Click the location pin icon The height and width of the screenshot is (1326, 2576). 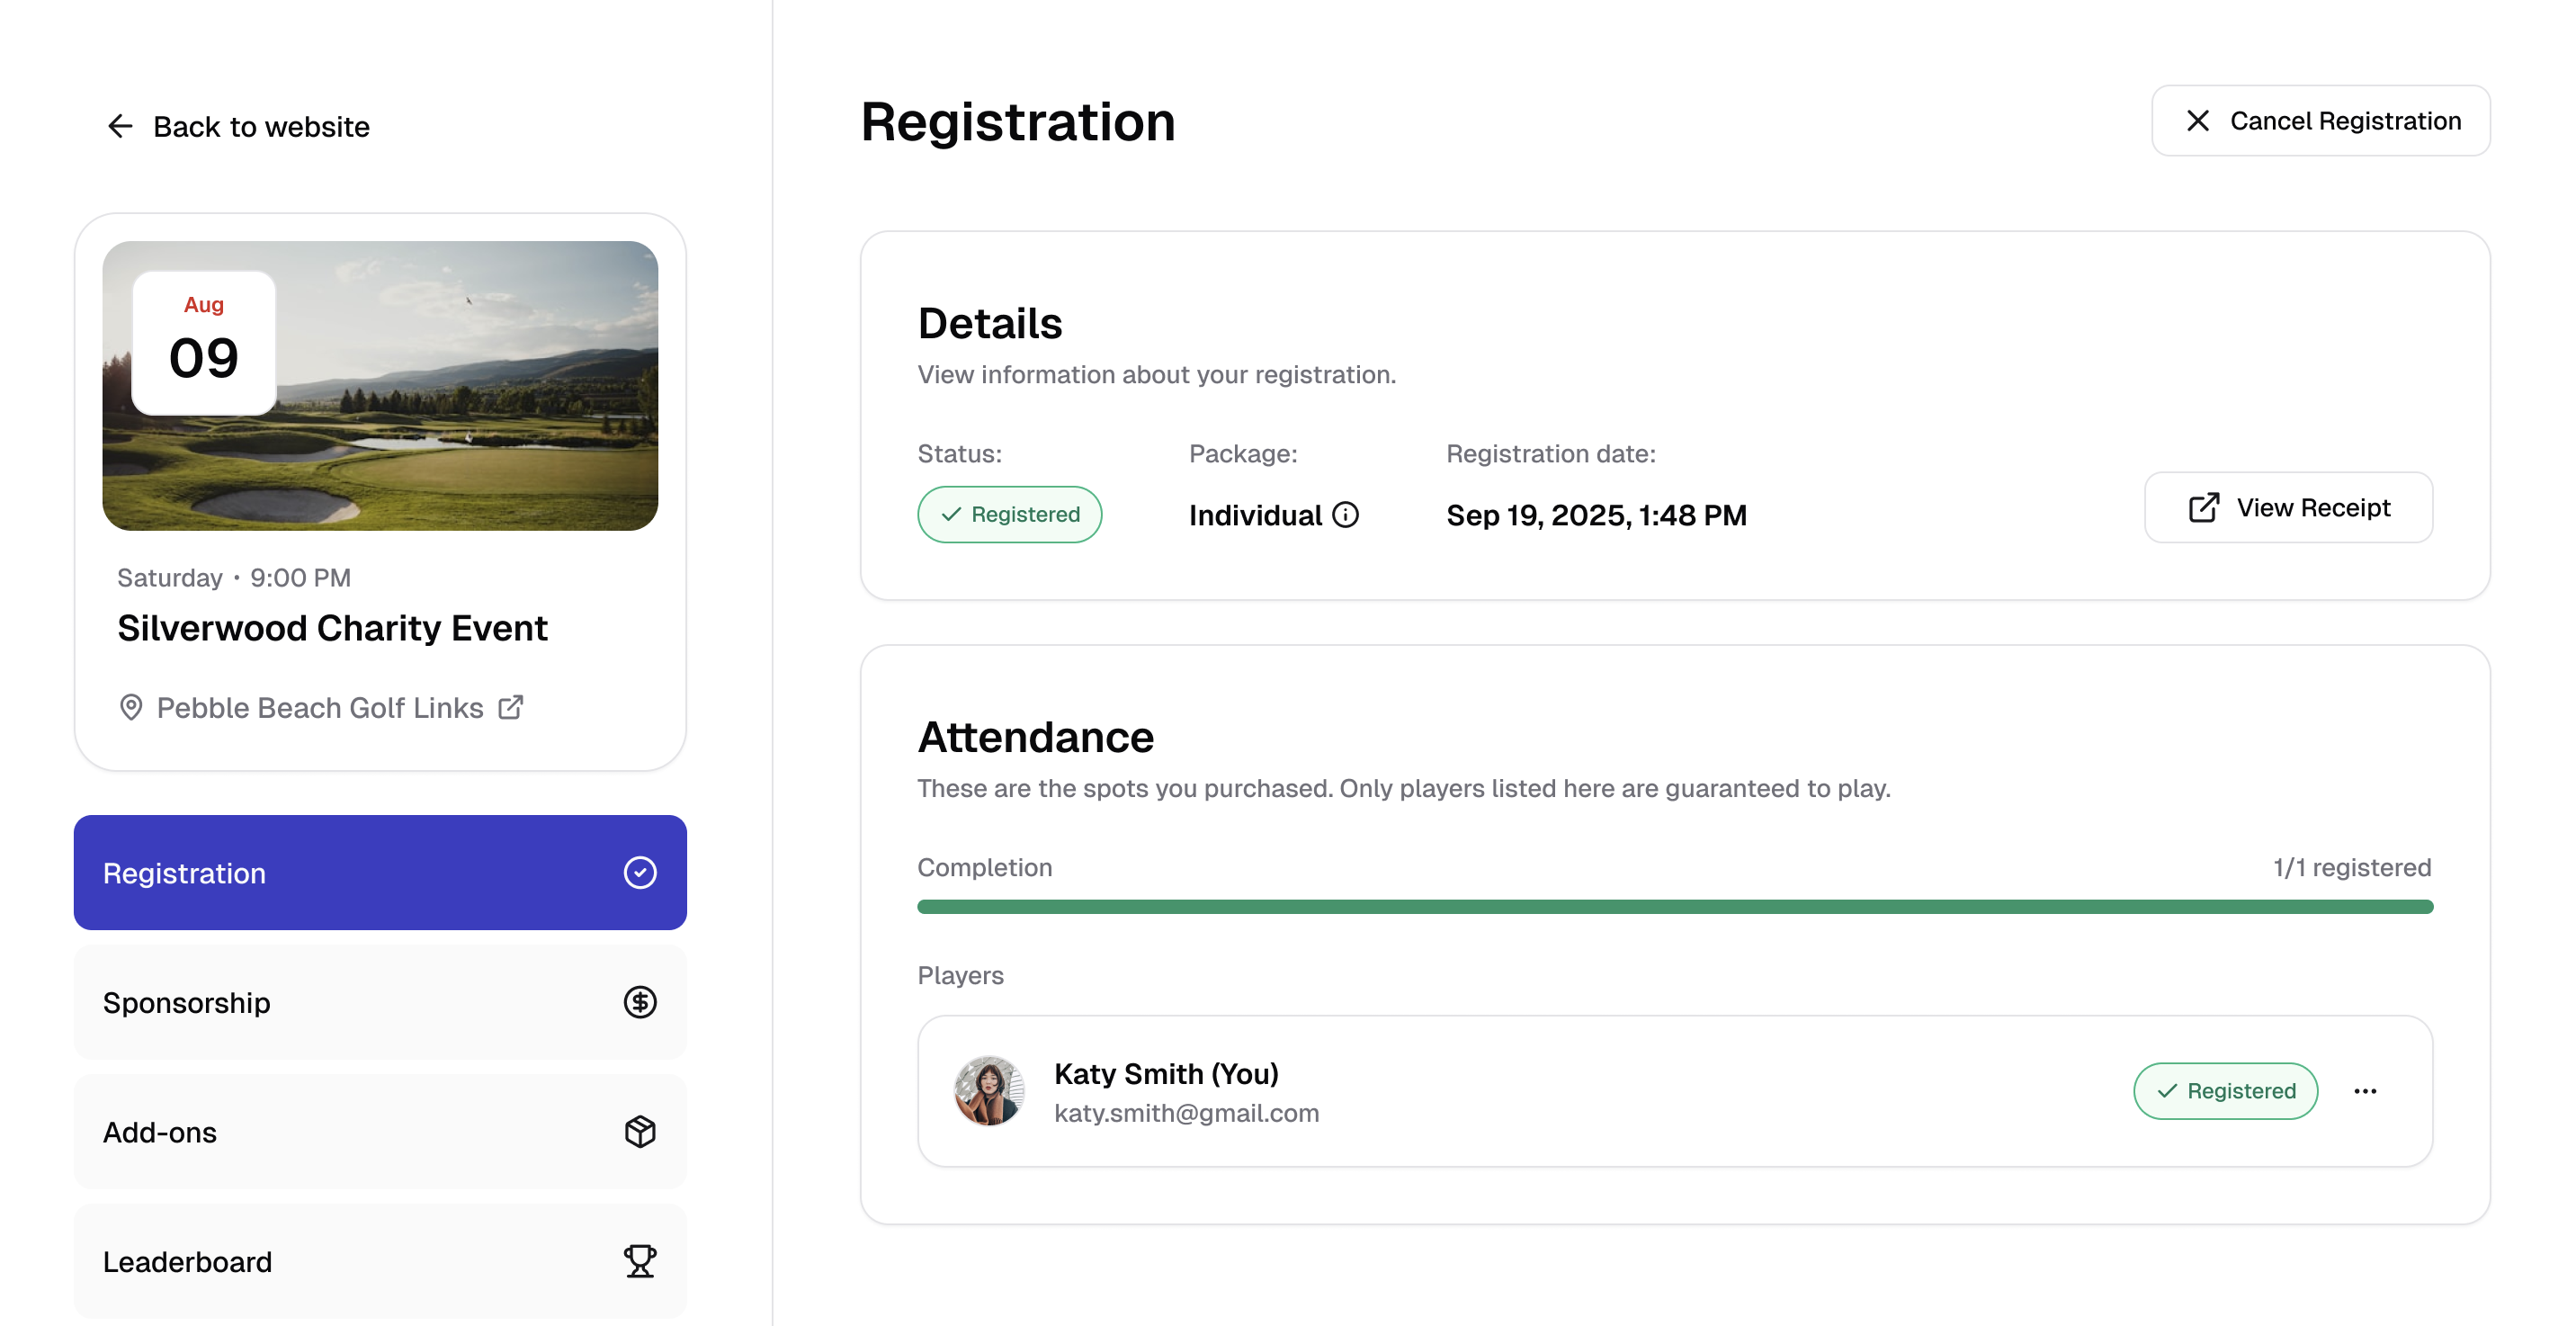131,707
